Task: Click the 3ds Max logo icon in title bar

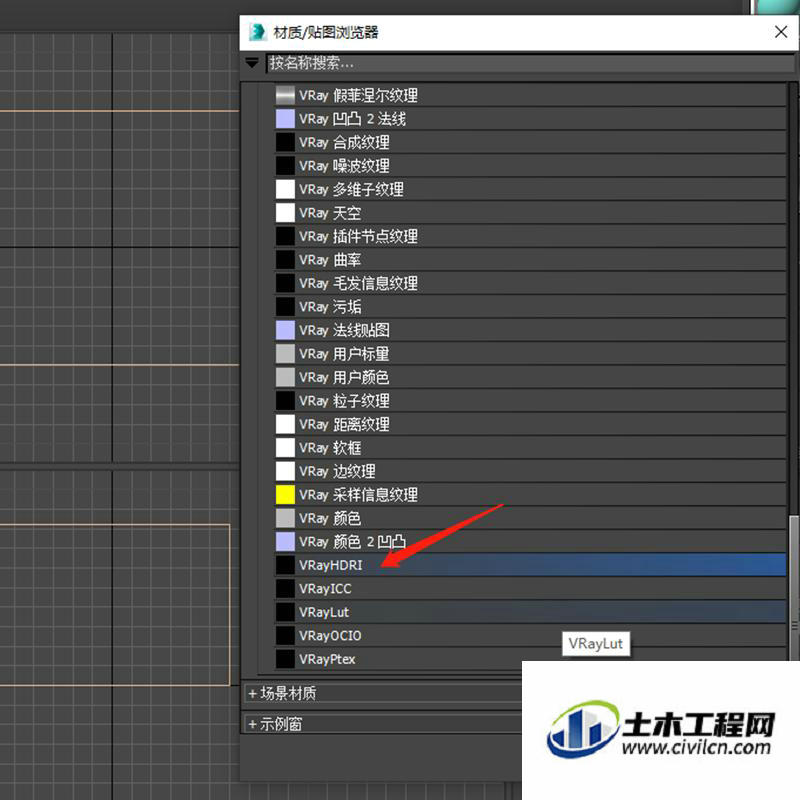Action: pos(258,32)
